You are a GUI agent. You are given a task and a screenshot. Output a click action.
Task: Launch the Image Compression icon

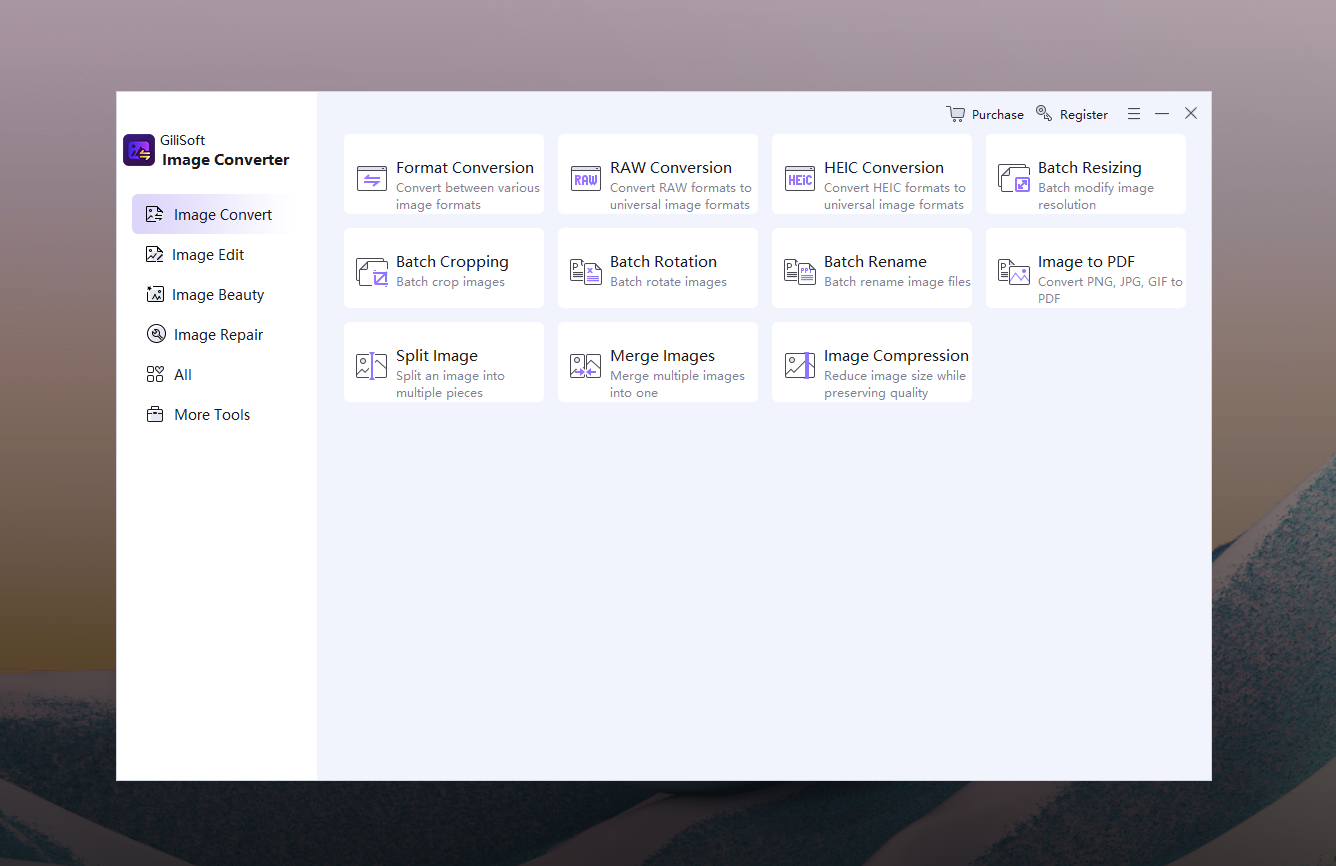(800, 366)
